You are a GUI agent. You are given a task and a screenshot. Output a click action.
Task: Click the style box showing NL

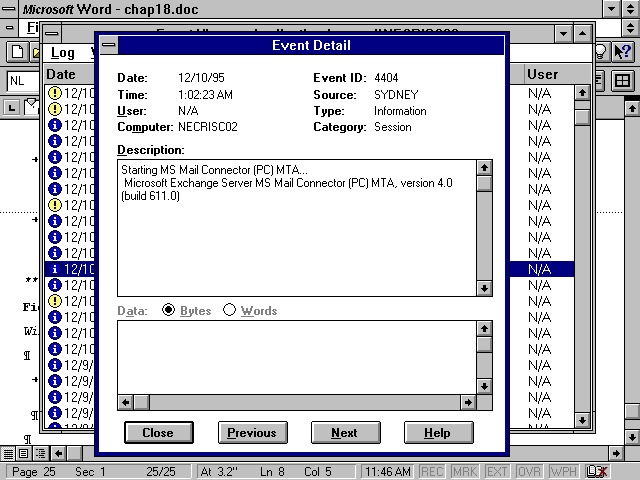tap(23, 81)
